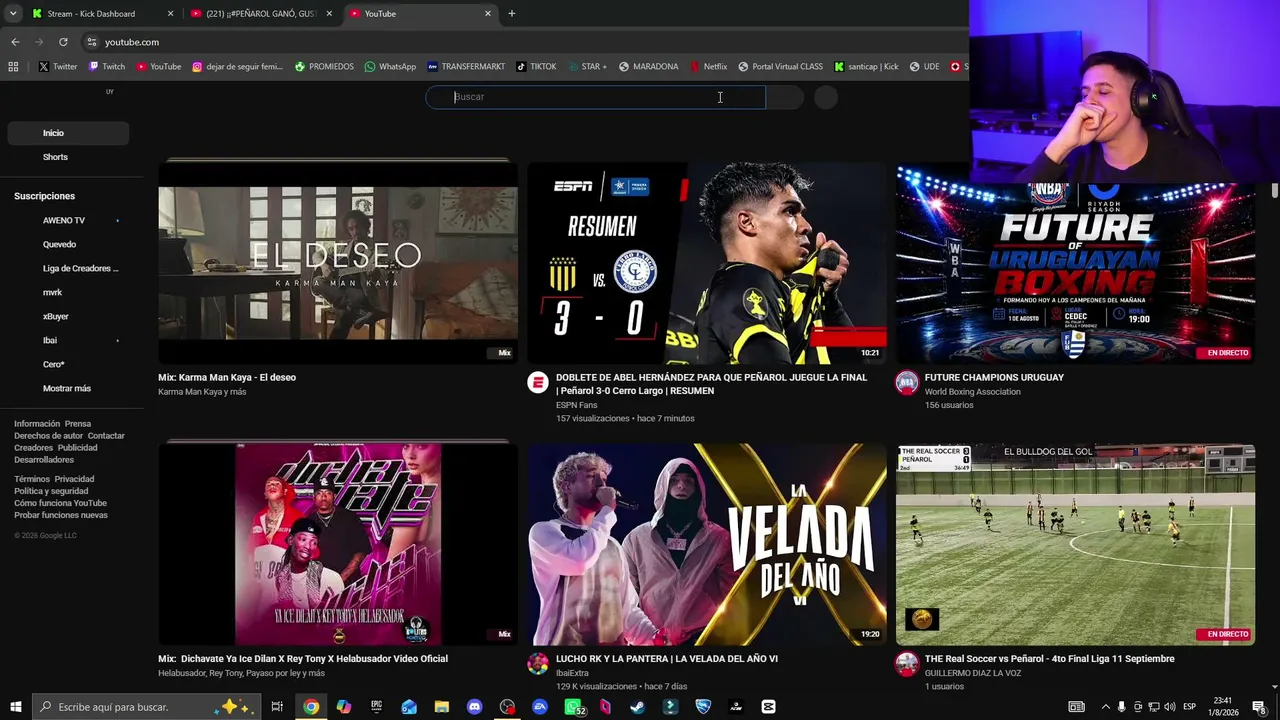1280x720 pixels.
Task: Open Cómo funciona YouTube link
Action: 60,503
